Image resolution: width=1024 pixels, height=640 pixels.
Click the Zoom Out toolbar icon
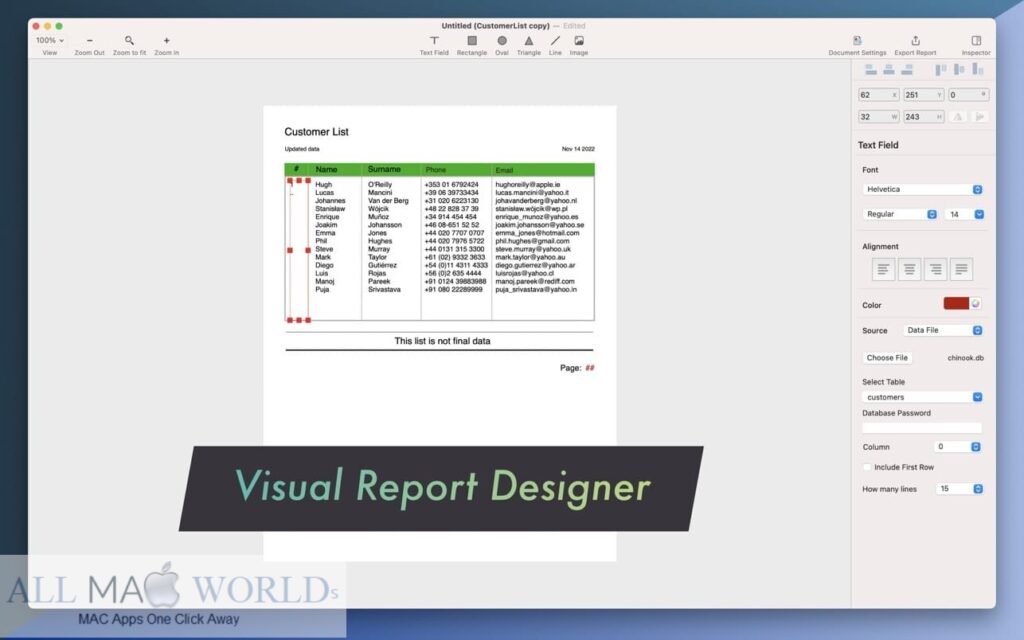89,40
